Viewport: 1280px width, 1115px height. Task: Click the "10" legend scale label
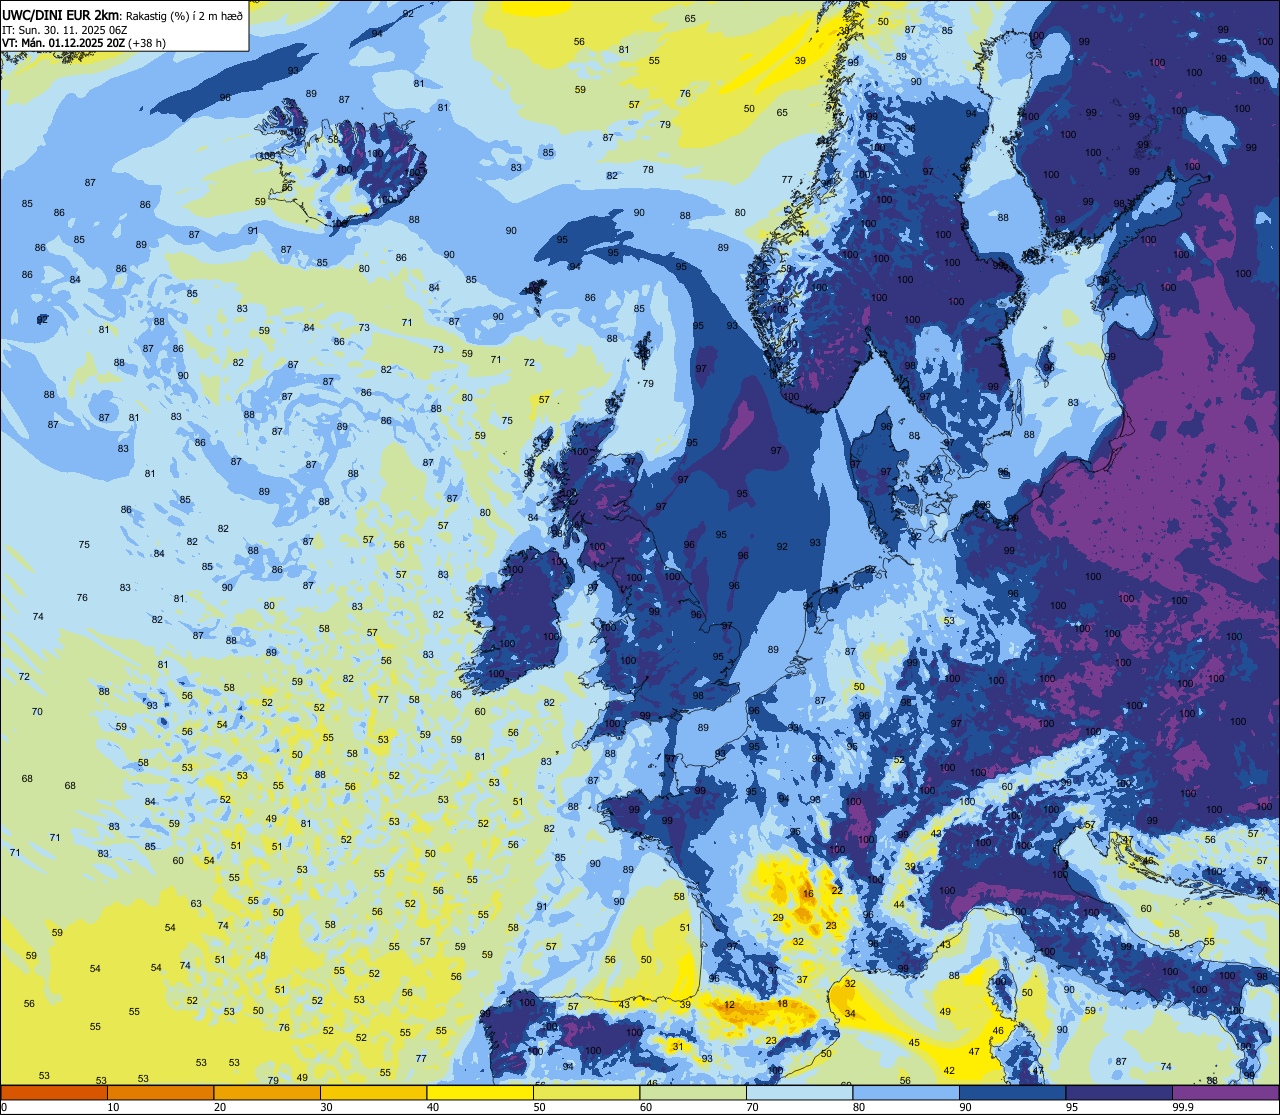pyautogui.click(x=113, y=1107)
